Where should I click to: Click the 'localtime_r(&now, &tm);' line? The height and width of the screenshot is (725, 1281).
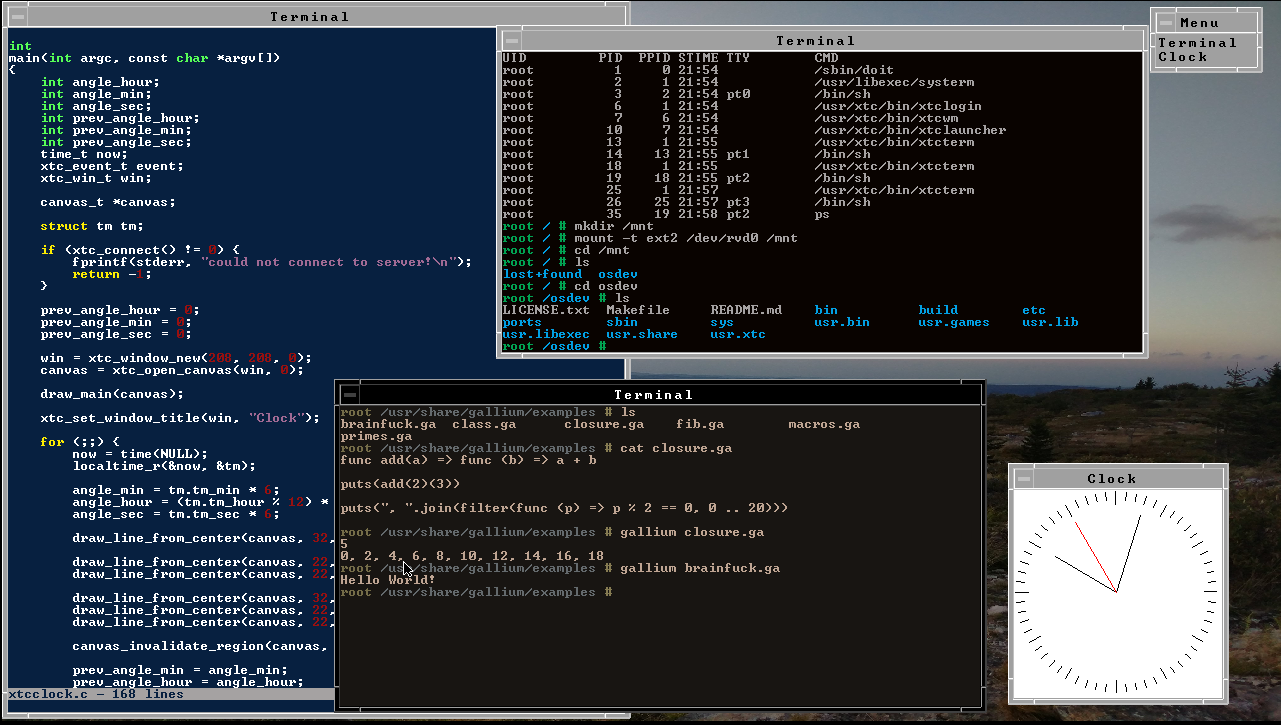pyautogui.click(x=164, y=466)
